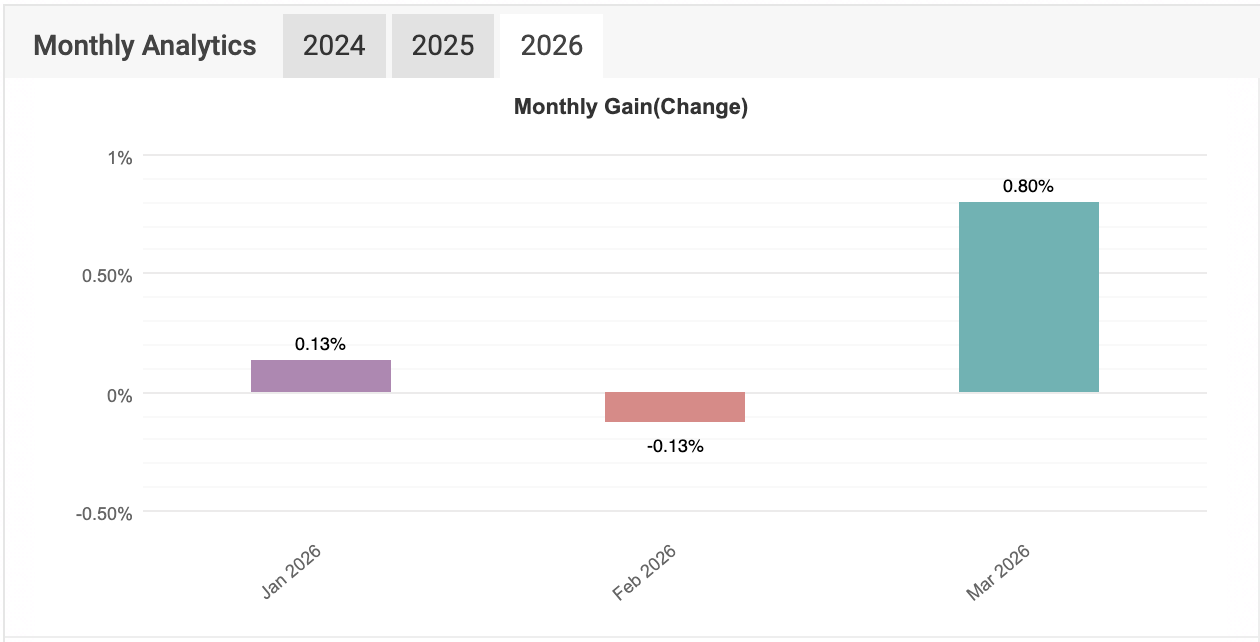Click the 0% y-axis label
The width and height of the screenshot is (1260, 642).
tap(120, 394)
